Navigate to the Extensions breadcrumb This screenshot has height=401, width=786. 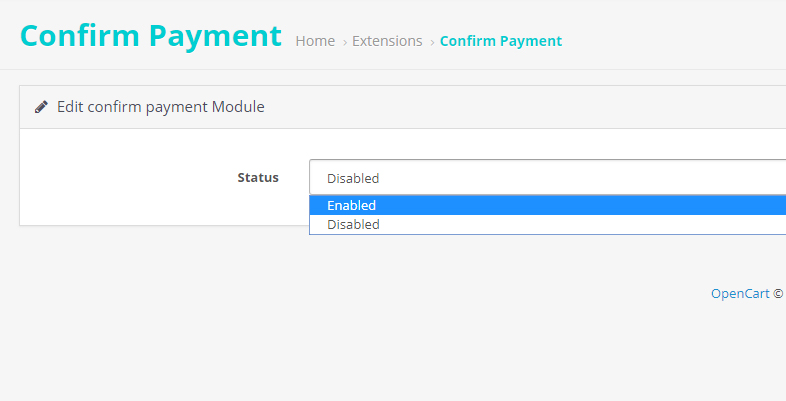(387, 41)
